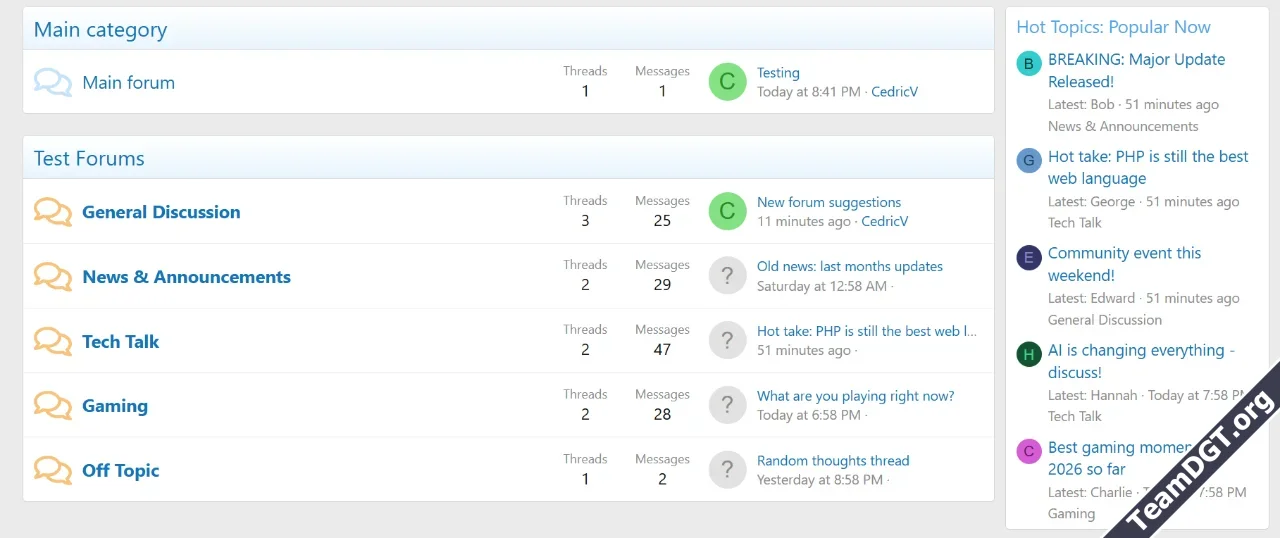Open the Test Forums category heading
The height and width of the screenshot is (538, 1280).
89,159
